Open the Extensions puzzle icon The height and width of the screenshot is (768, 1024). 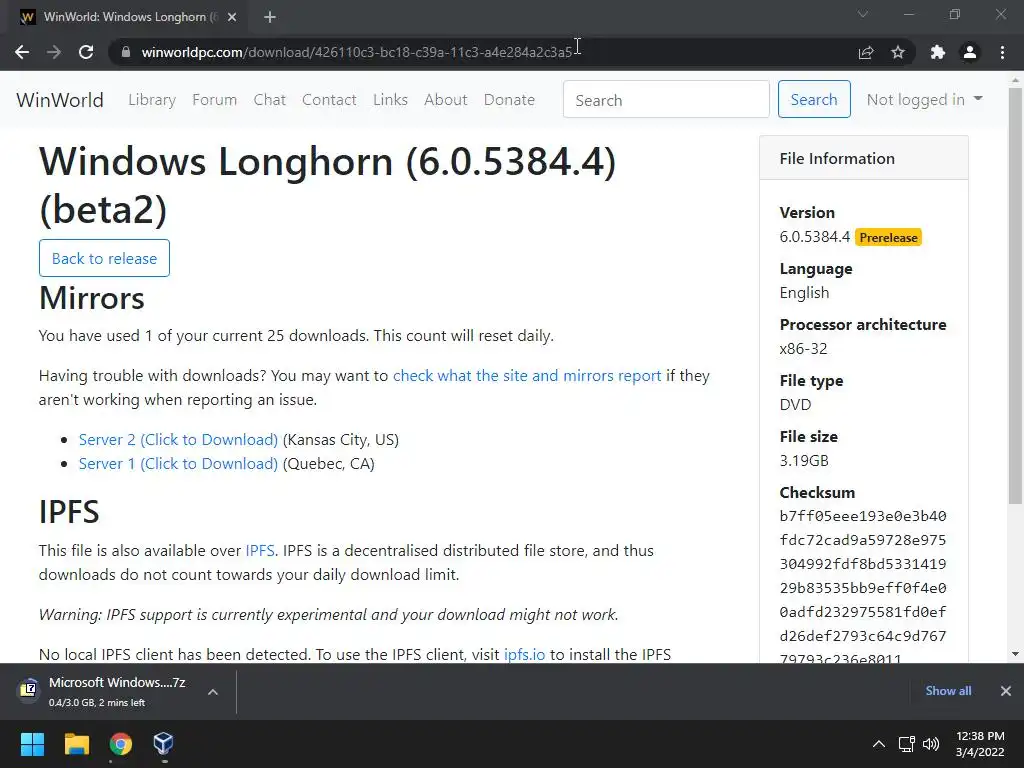click(938, 52)
